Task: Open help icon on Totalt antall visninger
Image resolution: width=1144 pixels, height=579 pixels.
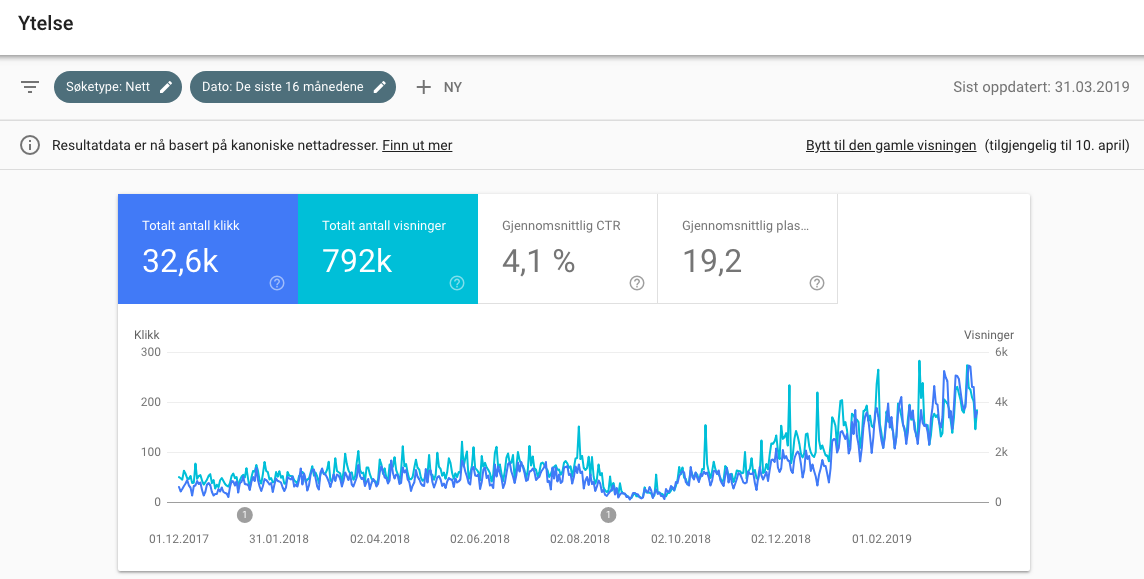Action: point(457,283)
